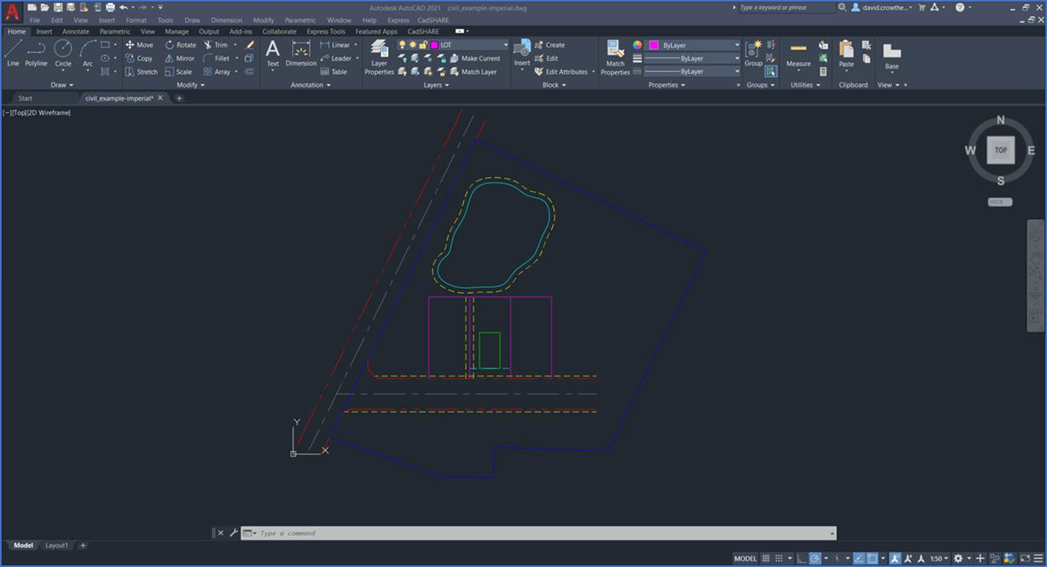Screen dimensions: 1049x567
Task: Click the Measure utility
Action: (x=798, y=53)
